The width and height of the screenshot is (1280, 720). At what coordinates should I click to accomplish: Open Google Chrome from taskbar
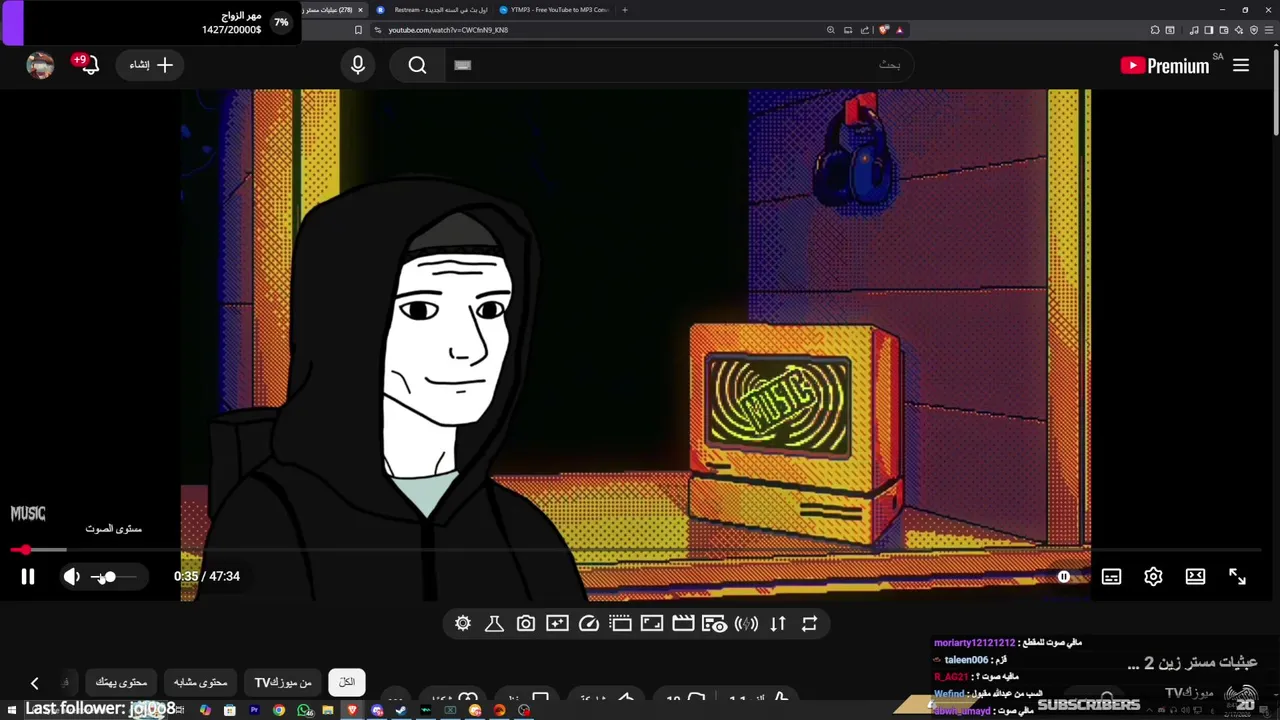pos(279,710)
